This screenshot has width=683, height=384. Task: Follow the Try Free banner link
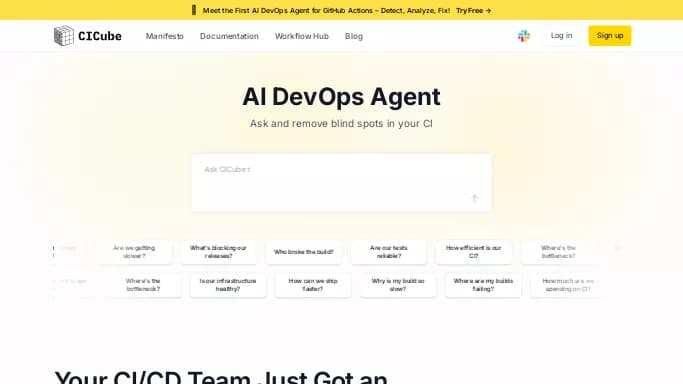(473, 10)
